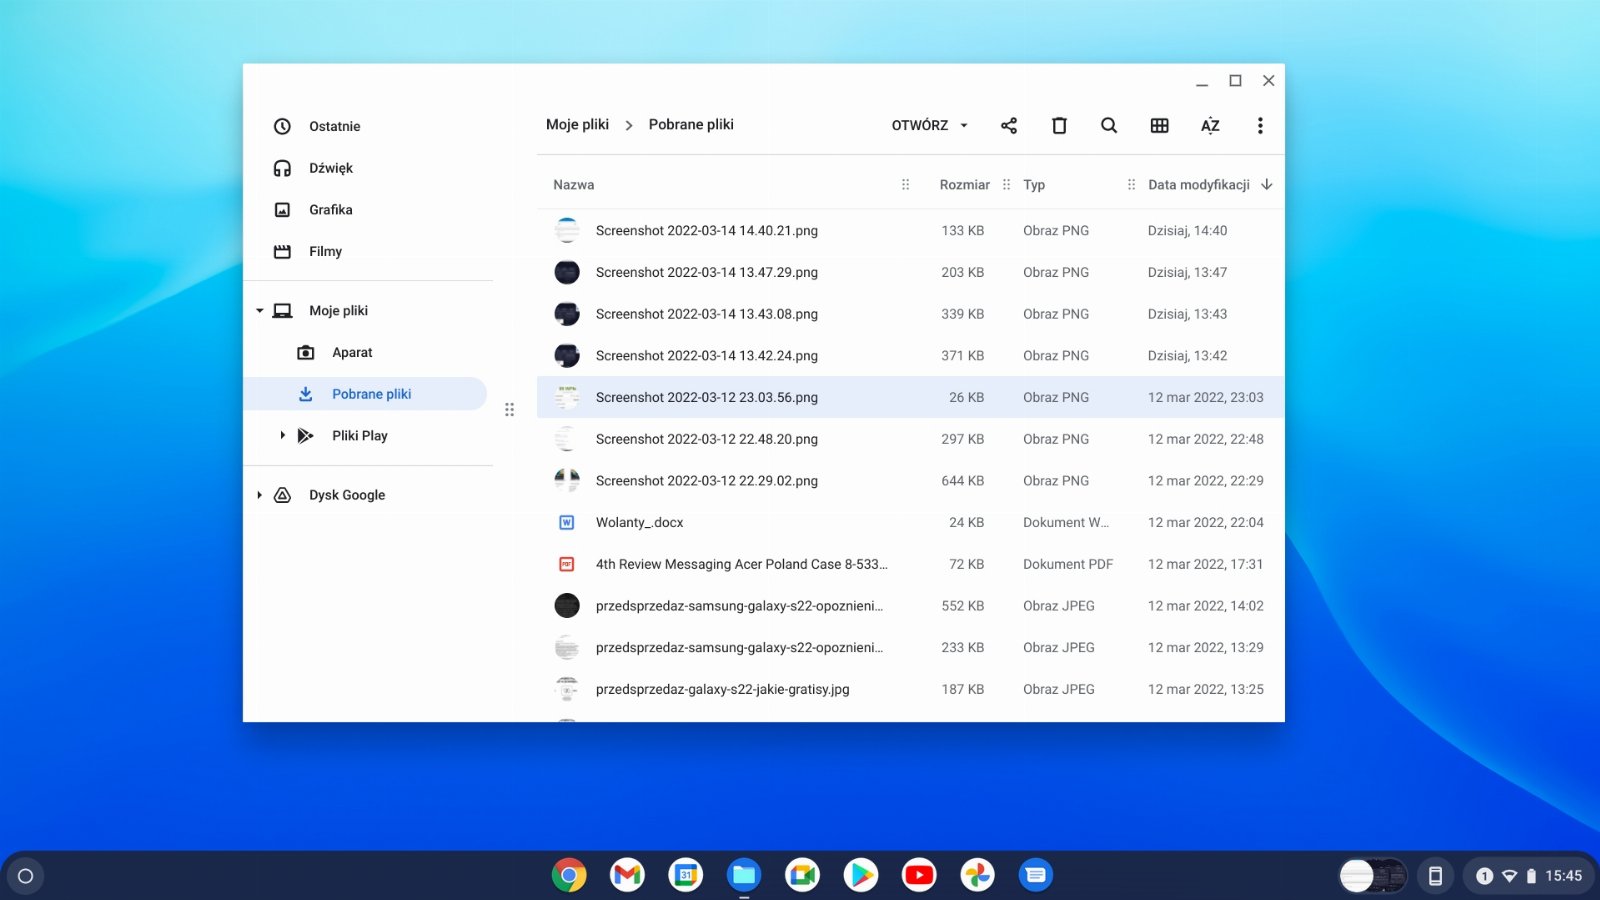The image size is (1600, 900).
Task: Open Gmail from the shelf
Action: (627, 875)
